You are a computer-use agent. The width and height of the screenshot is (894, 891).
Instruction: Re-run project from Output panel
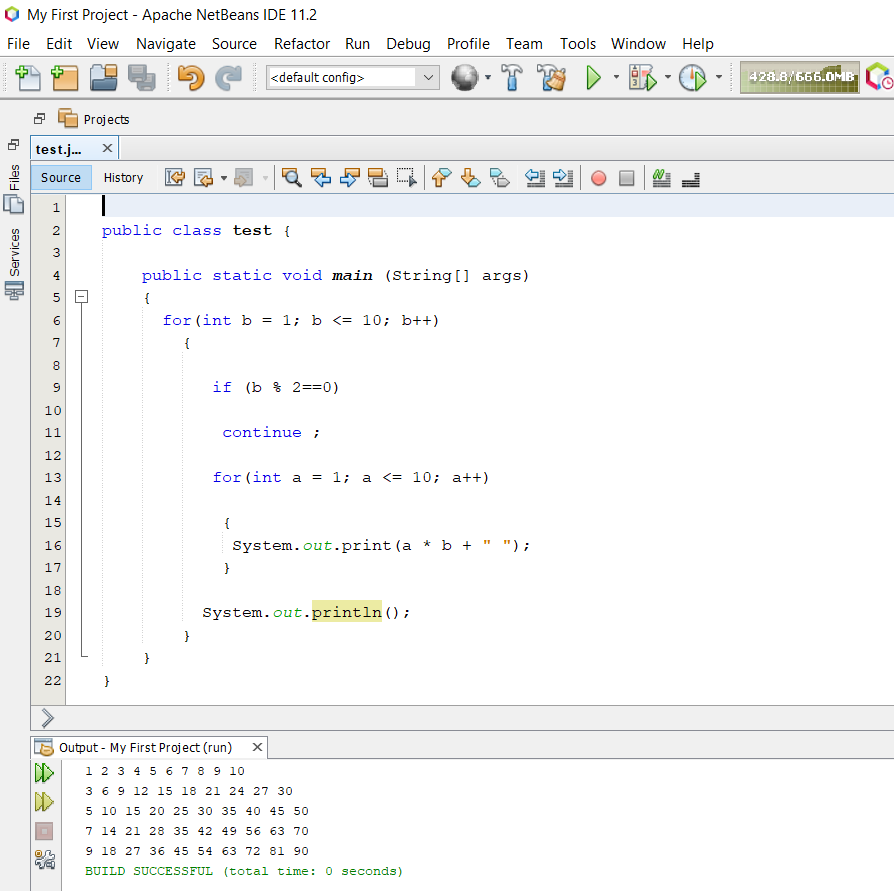tap(44, 773)
